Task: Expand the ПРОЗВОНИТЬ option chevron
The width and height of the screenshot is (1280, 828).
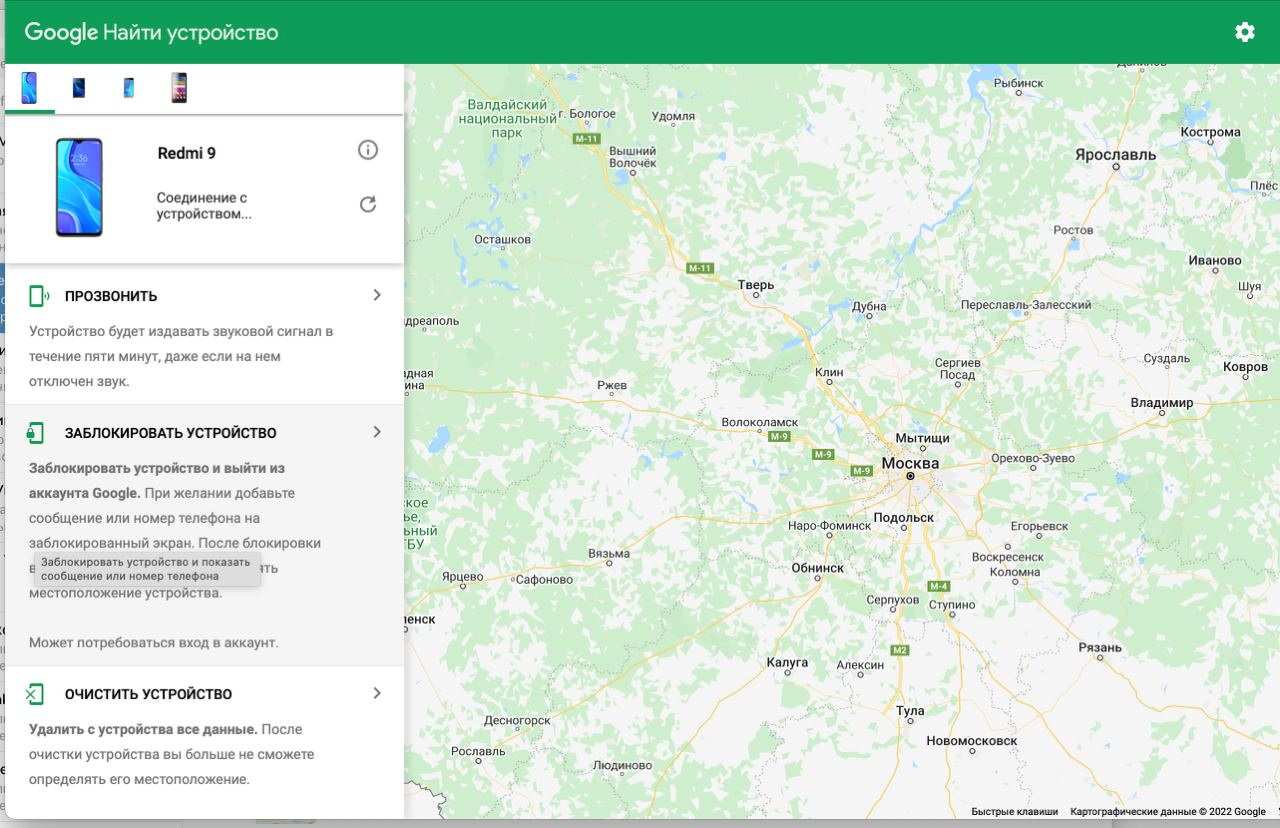Action: coord(377,295)
